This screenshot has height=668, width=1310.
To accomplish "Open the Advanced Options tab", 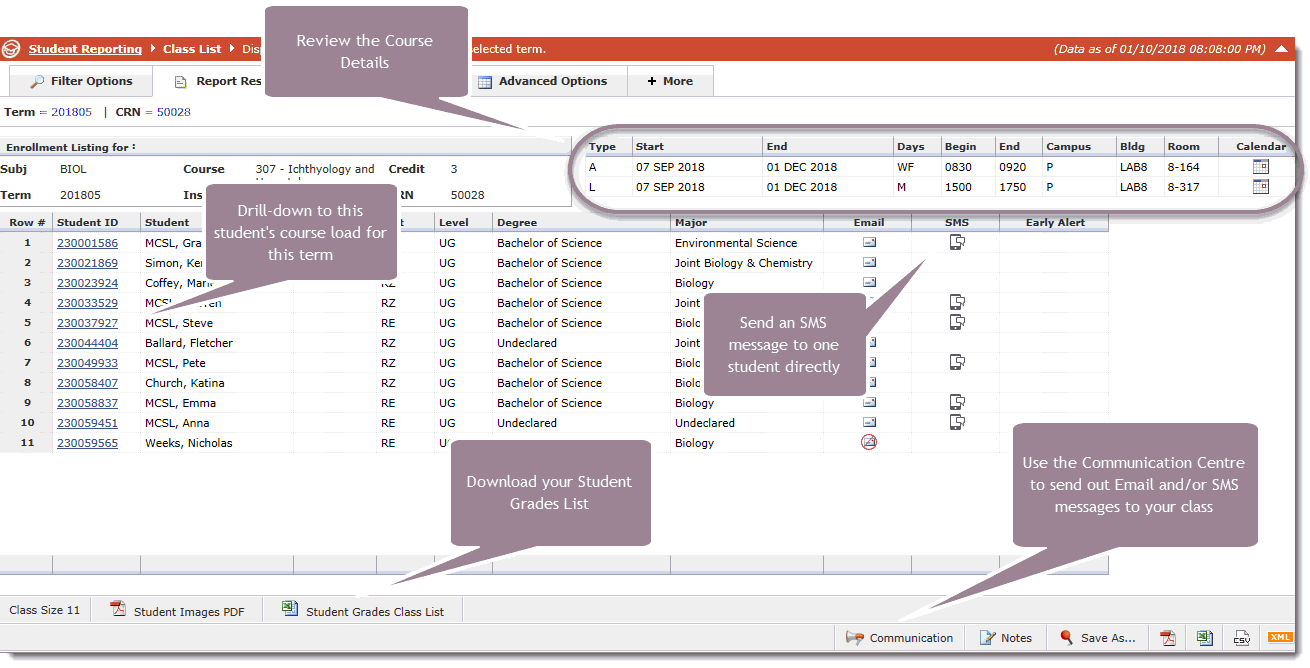I will click(542, 81).
